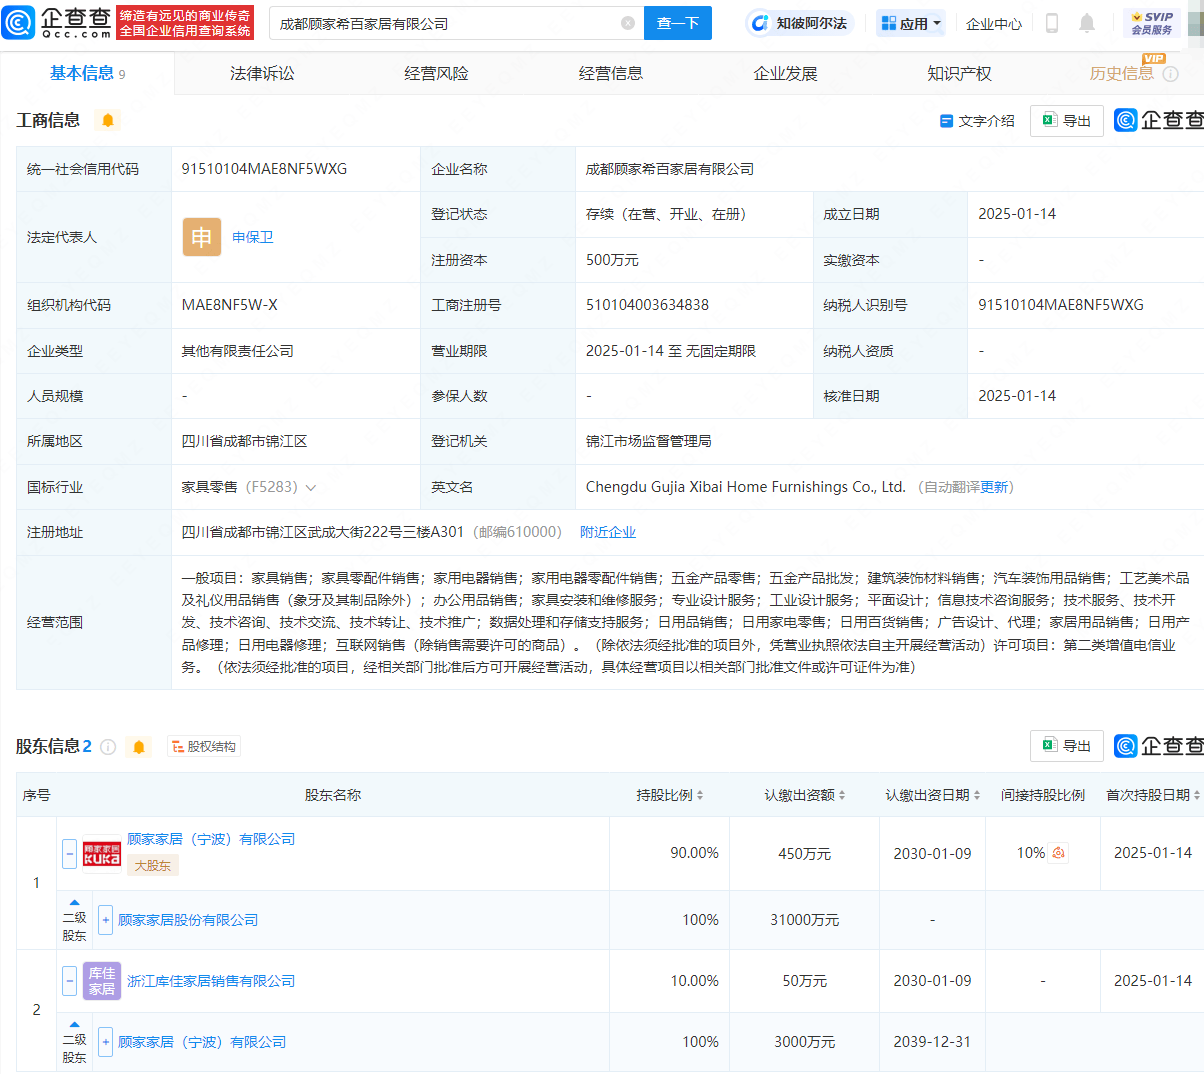Clear the search box text

point(628,23)
